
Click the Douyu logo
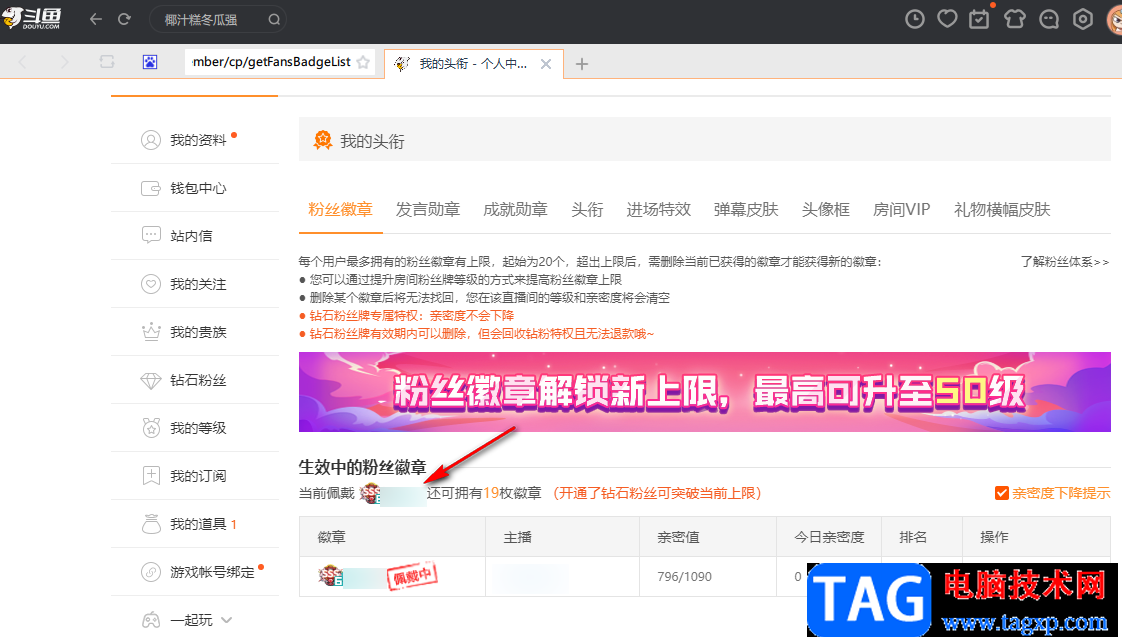coord(32,19)
